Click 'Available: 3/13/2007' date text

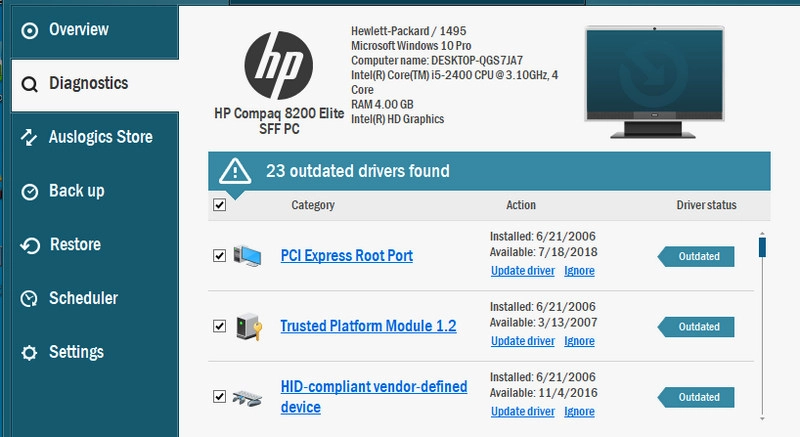tap(543, 322)
